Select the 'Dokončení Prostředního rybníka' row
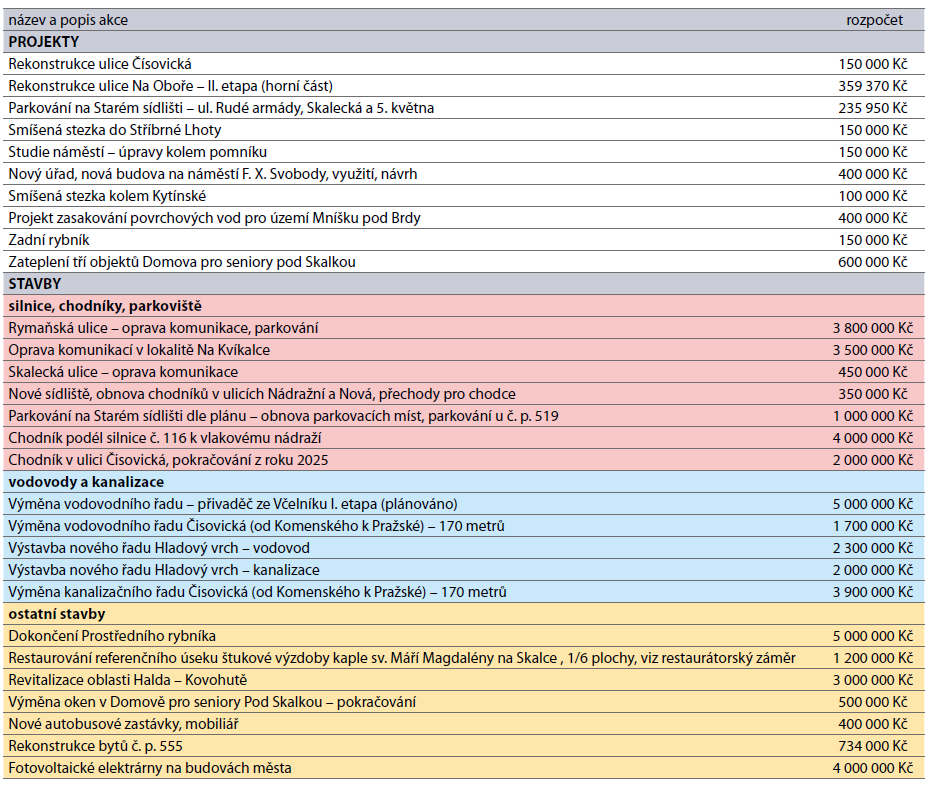The image size is (931, 786). pos(112,636)
